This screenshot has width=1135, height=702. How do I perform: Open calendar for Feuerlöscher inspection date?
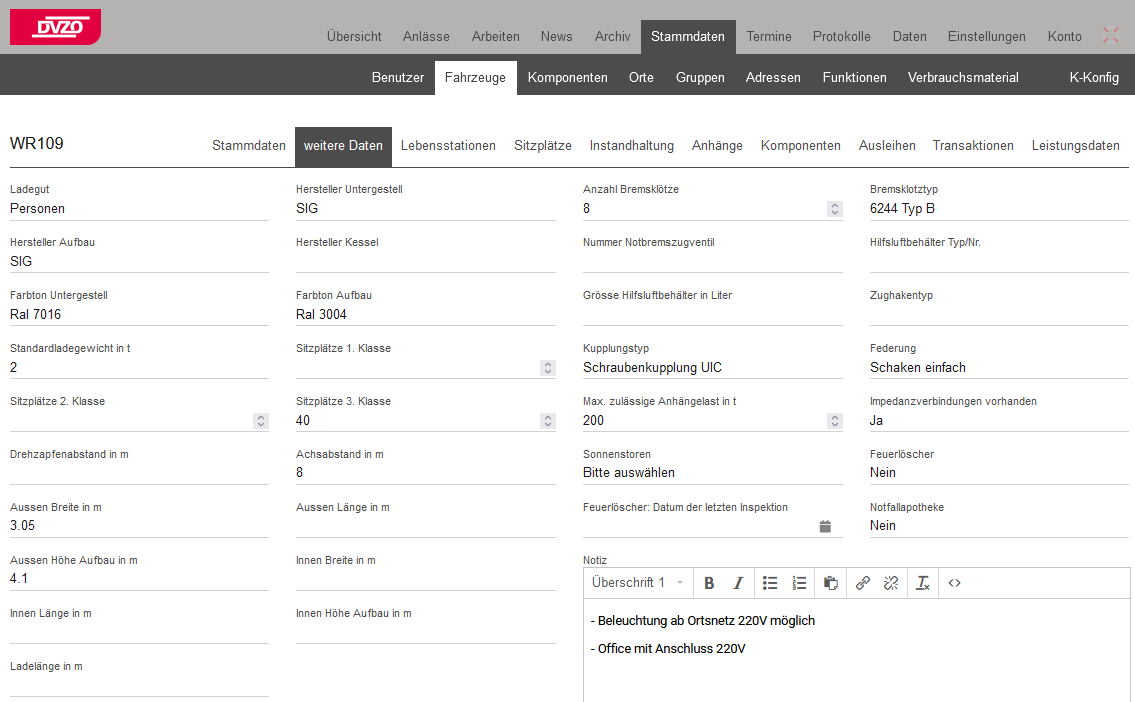(x=825, y=526)
